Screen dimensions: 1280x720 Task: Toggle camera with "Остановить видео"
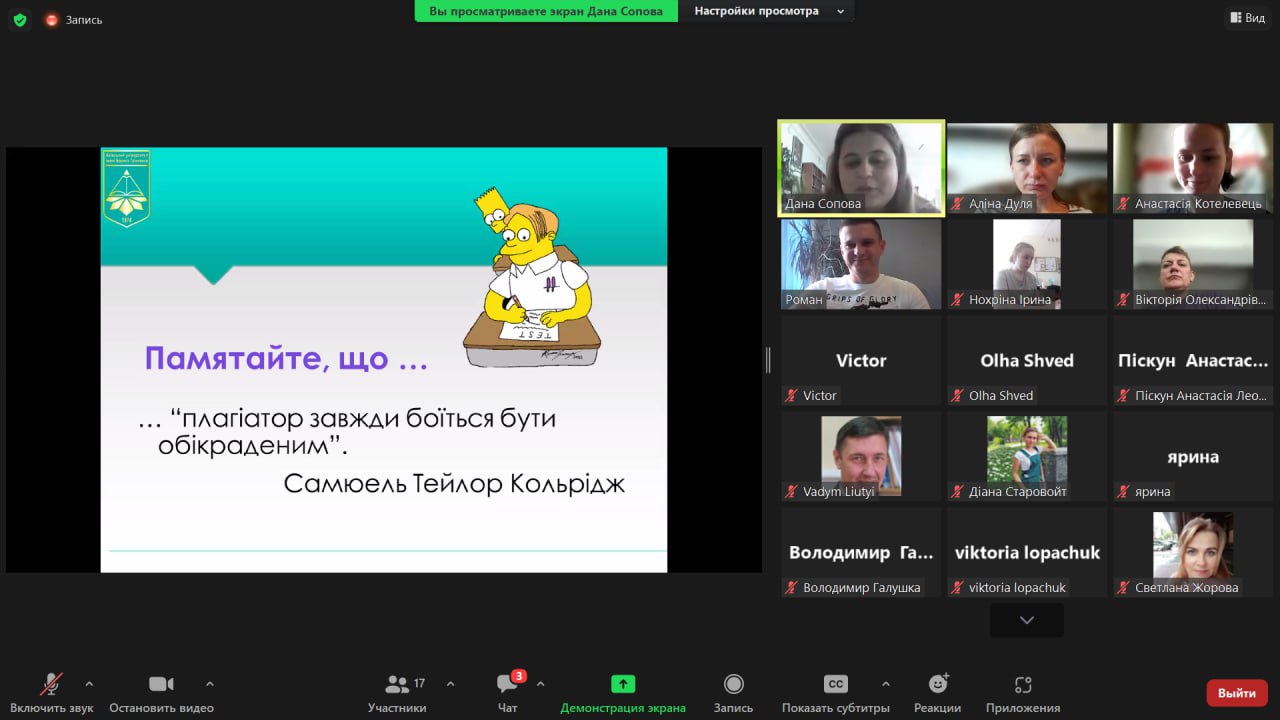tap(161, 693)
